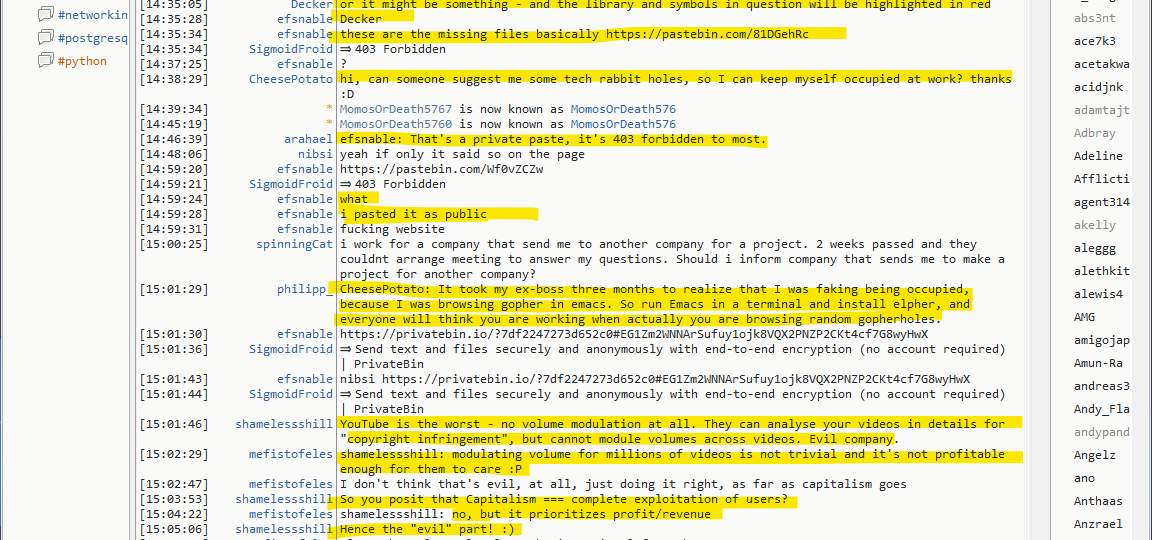This screenshot has width=1152, height=540.
Task: Open the #postgresql channel
Action: point(92,38)
